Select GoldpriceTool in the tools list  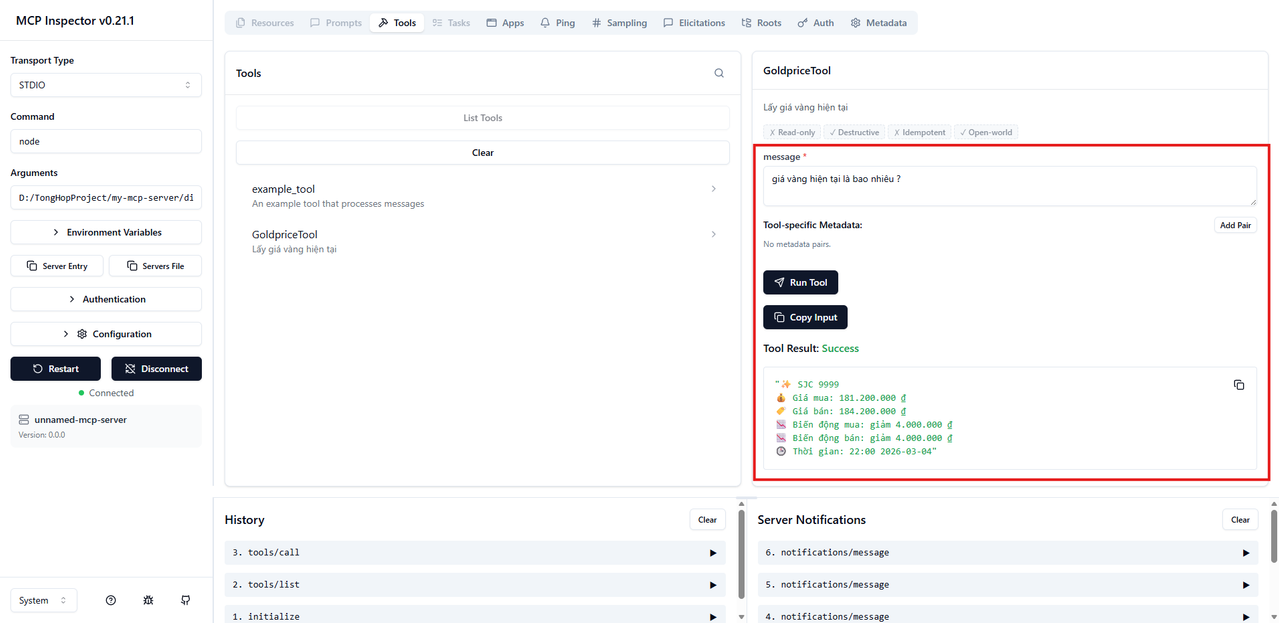pyautogui.click(x=483, y=241)
